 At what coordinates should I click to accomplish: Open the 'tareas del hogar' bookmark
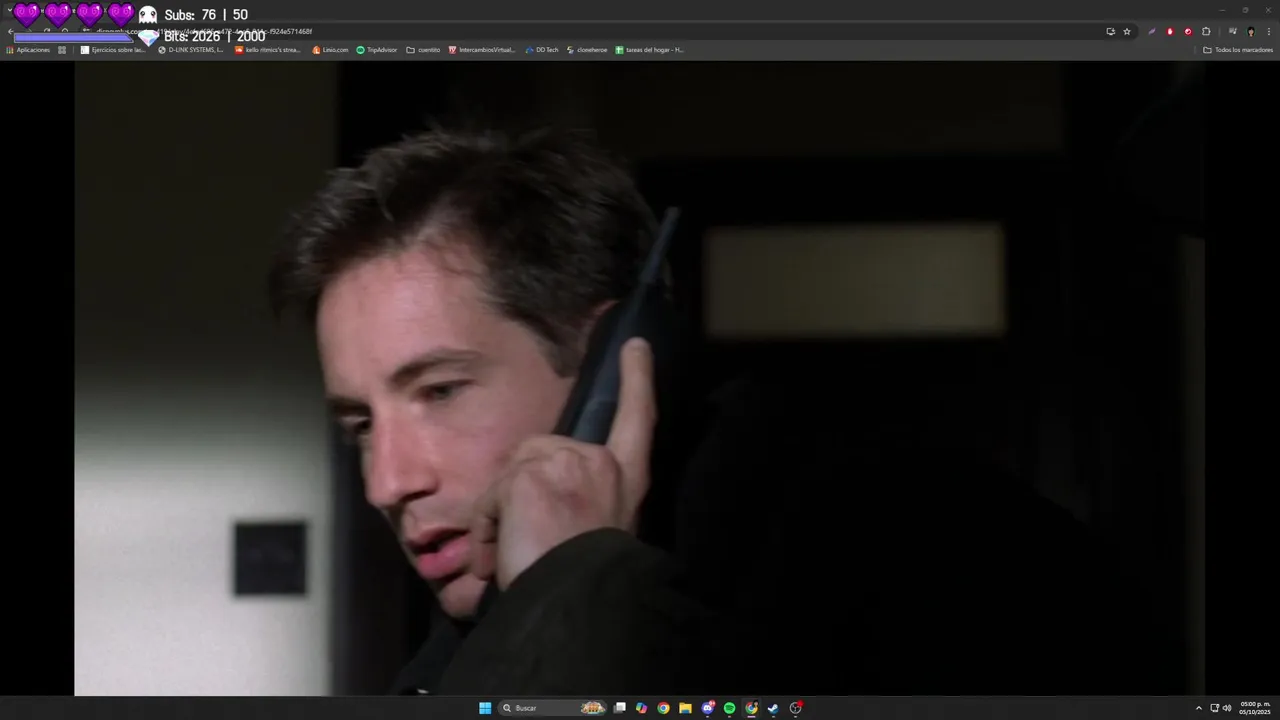(650, 50)
